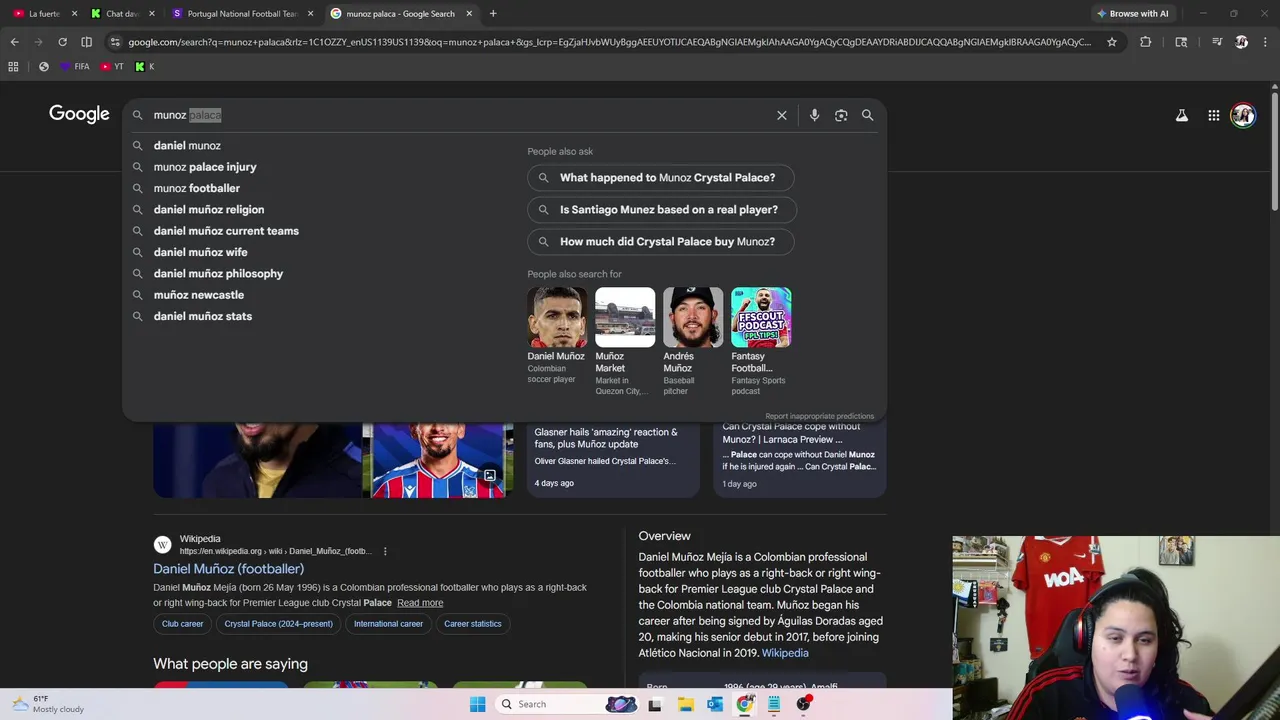
Task: Click inside the Google search input field
Action: 460,115
